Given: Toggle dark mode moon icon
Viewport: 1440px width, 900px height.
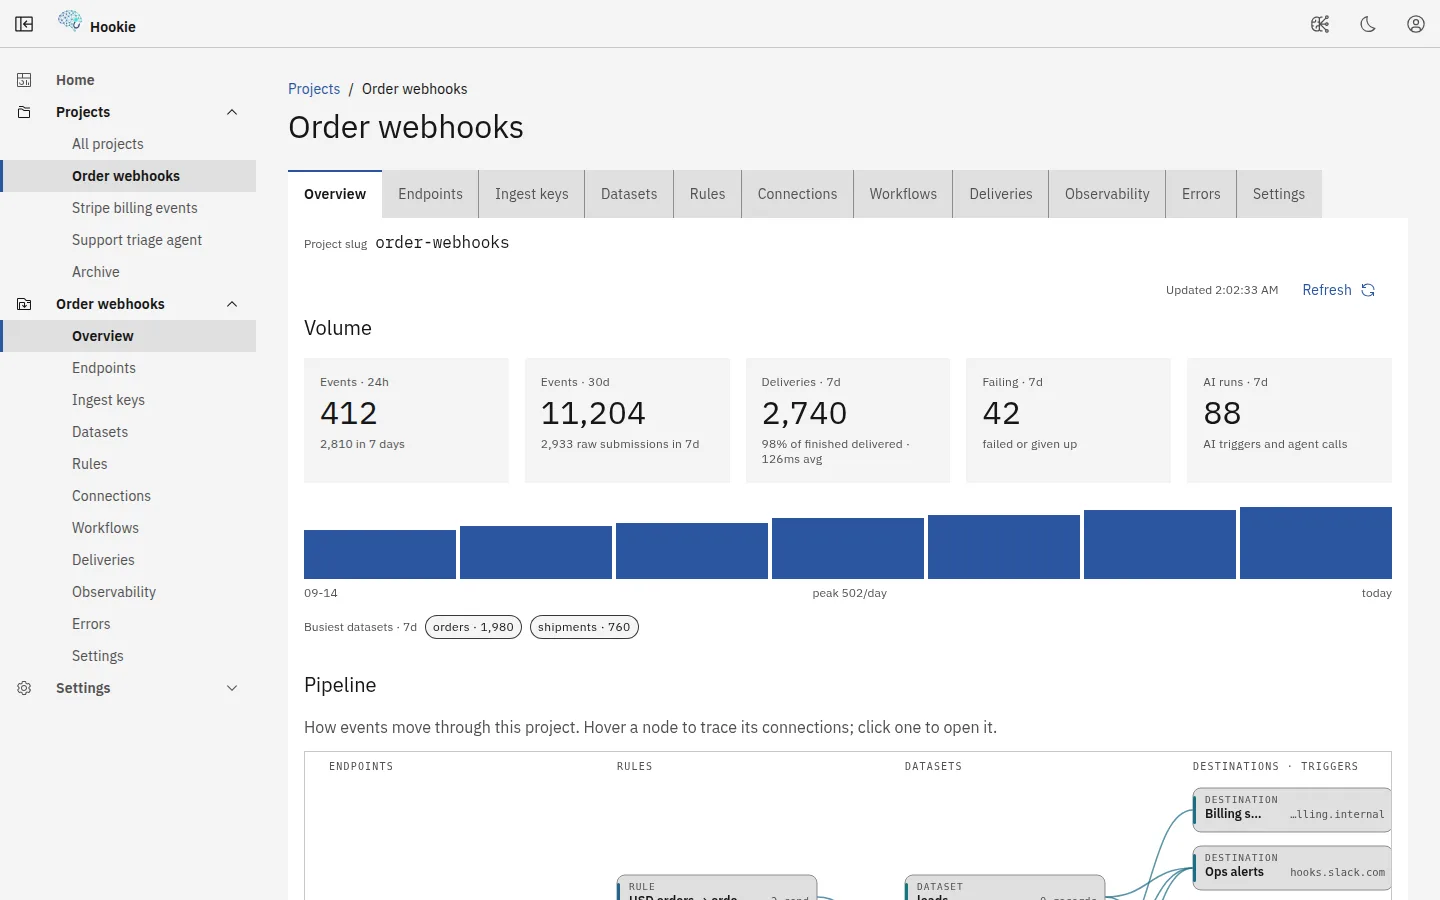Looking at the screenshot, I should [1368, 24].
